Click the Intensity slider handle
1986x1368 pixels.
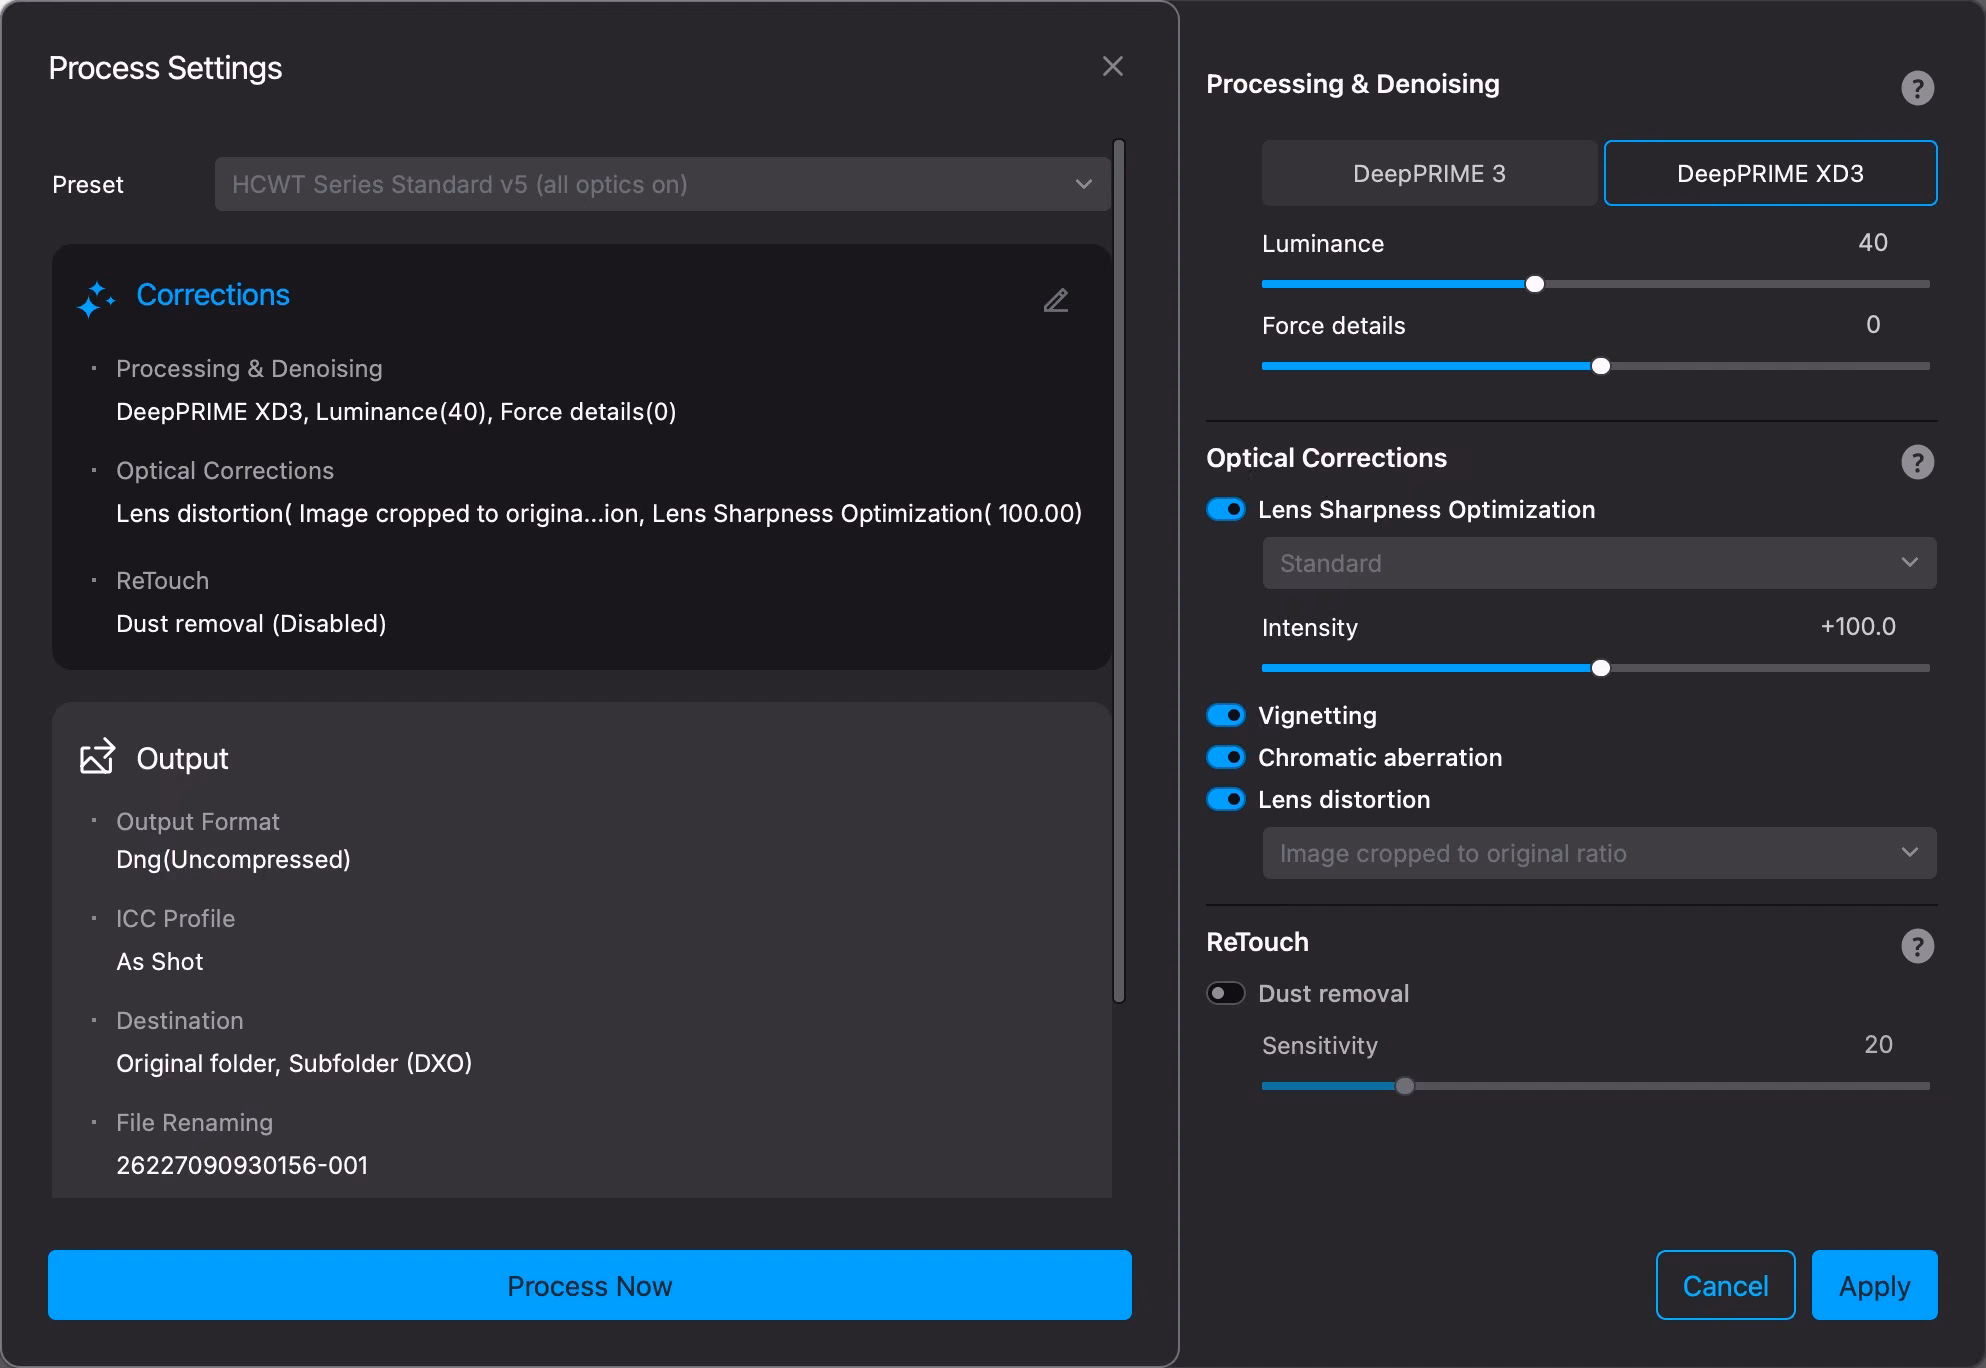click(x=1601, y=668)
